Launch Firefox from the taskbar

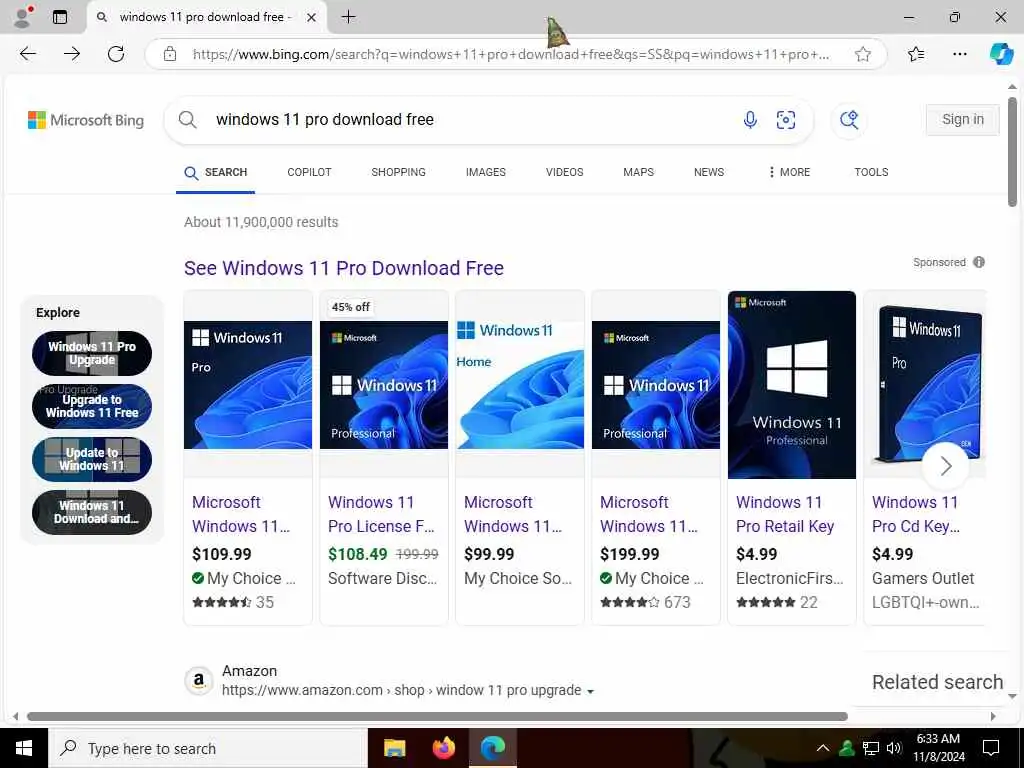(444, 748)
